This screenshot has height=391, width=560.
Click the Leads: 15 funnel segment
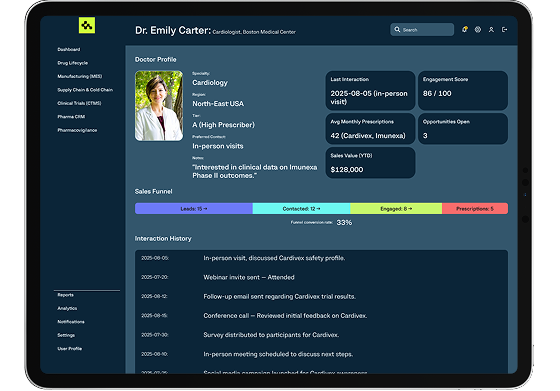[194, 209]
